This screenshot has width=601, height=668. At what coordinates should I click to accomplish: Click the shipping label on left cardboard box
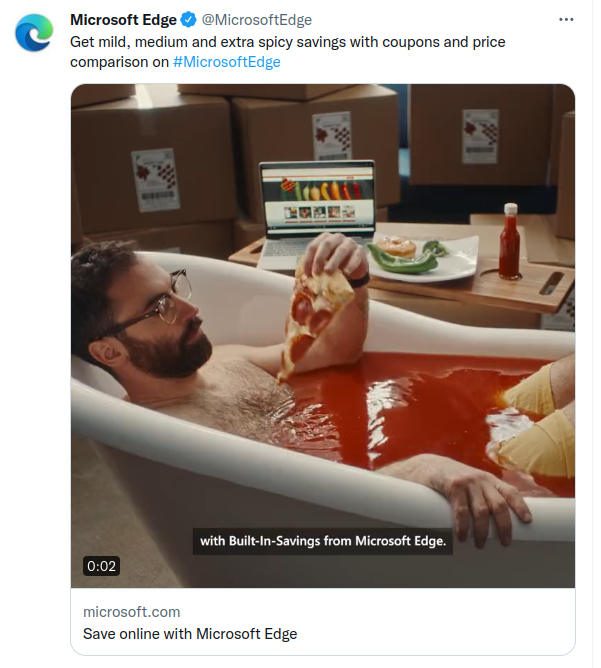click(x=156, y=180)
